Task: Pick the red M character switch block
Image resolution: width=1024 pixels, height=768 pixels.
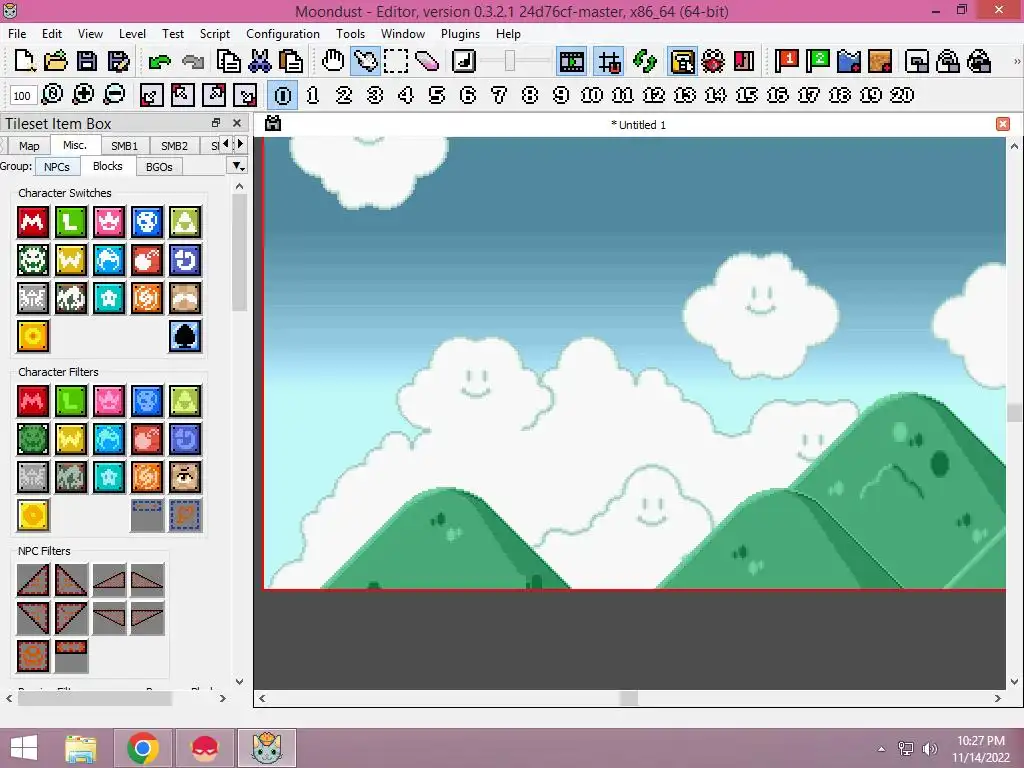Action: (x=33, y=222)
